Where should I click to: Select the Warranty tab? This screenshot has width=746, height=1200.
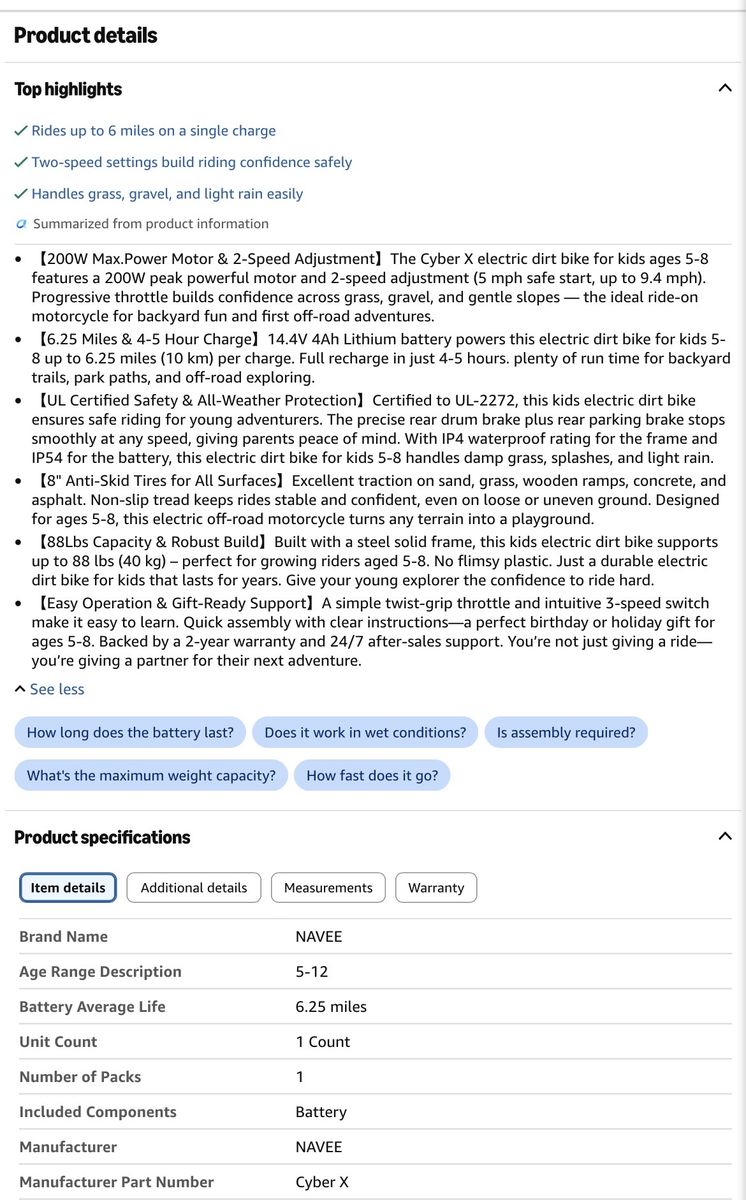(x=436, y=888)
